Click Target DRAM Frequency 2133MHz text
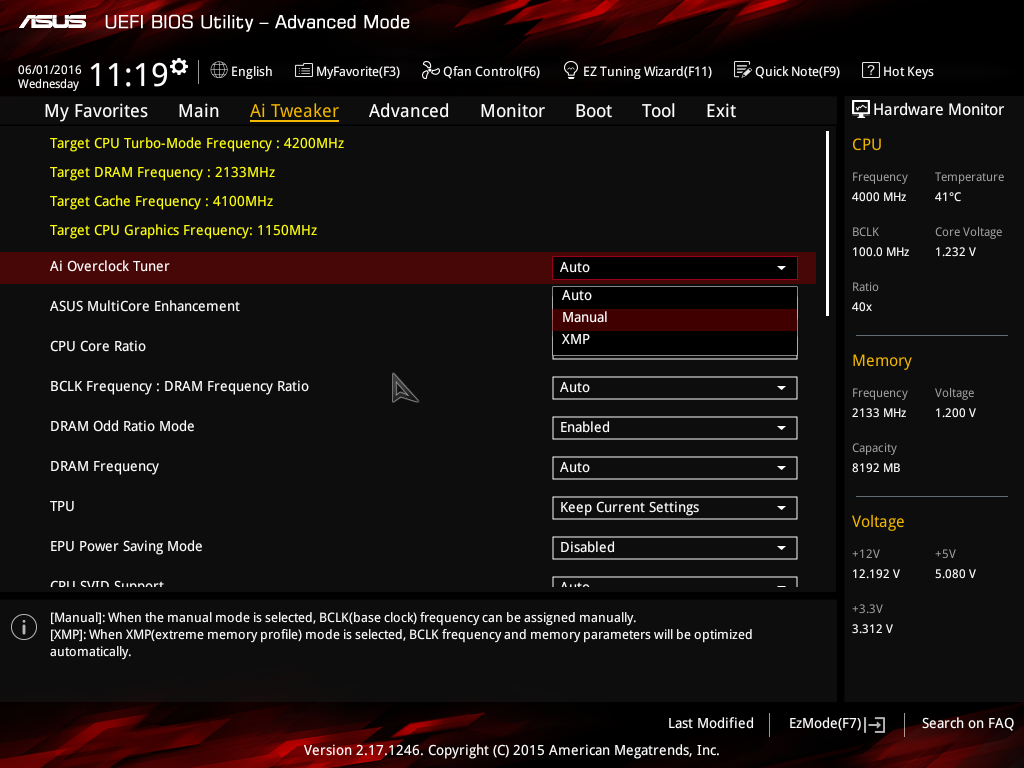This screenshot has height=768, width=1024. (x=163, y=172)
